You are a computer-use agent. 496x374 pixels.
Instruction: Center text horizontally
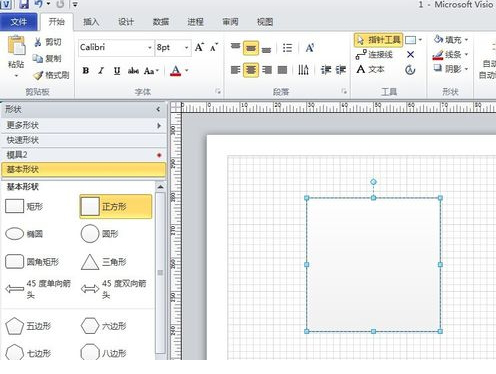[251, 70]
